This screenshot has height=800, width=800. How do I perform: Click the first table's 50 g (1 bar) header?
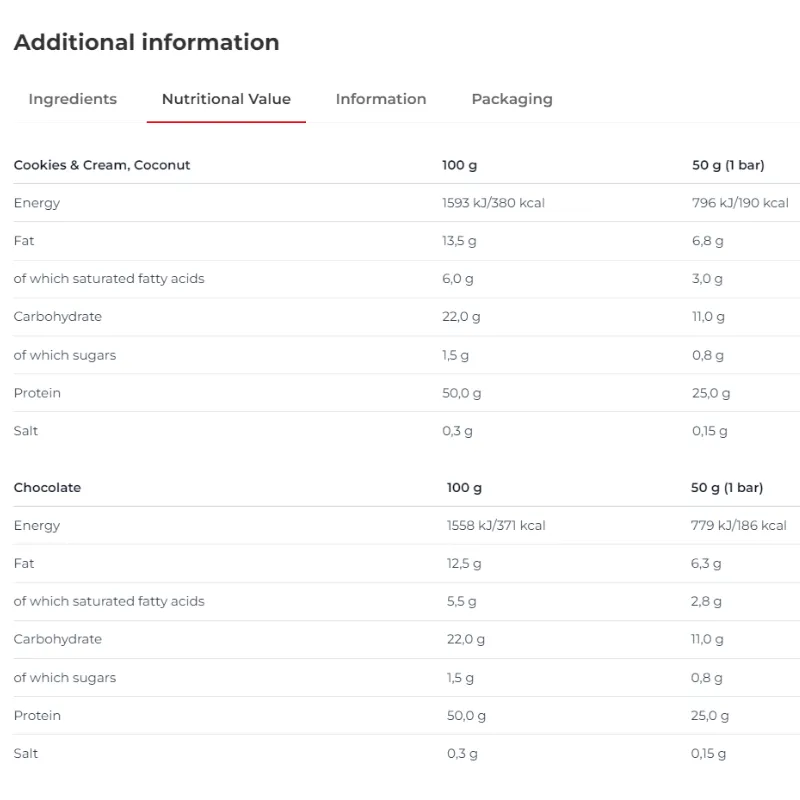pos(728,165)
